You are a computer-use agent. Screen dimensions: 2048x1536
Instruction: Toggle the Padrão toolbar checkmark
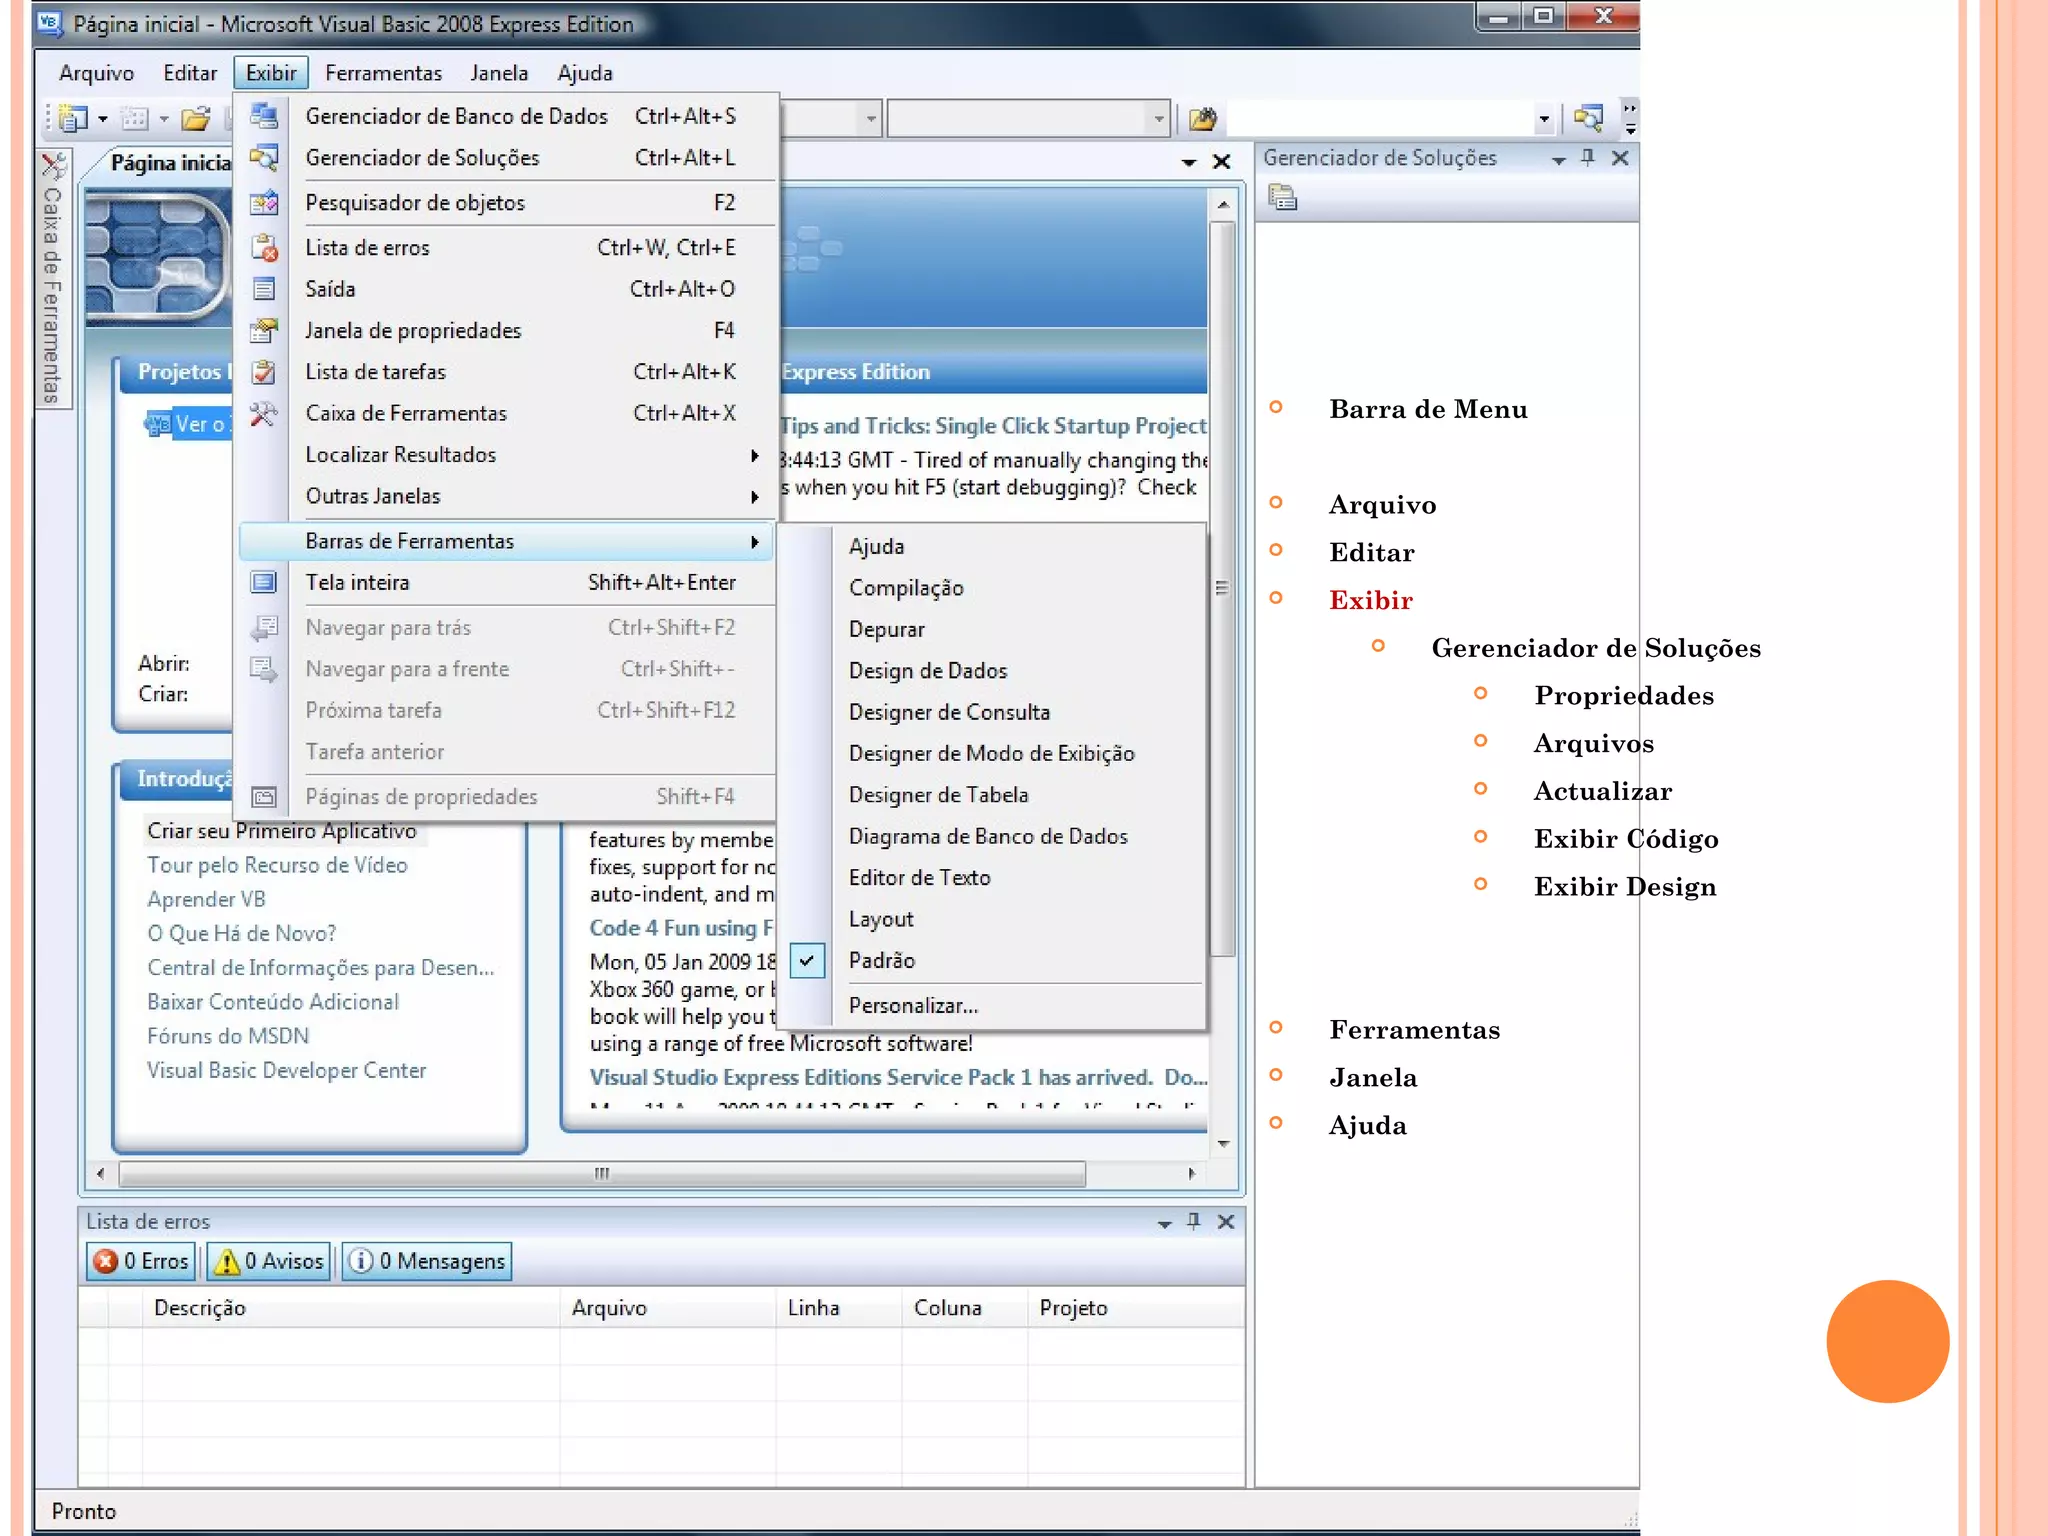pyautogui.click(x=807, y=960)
